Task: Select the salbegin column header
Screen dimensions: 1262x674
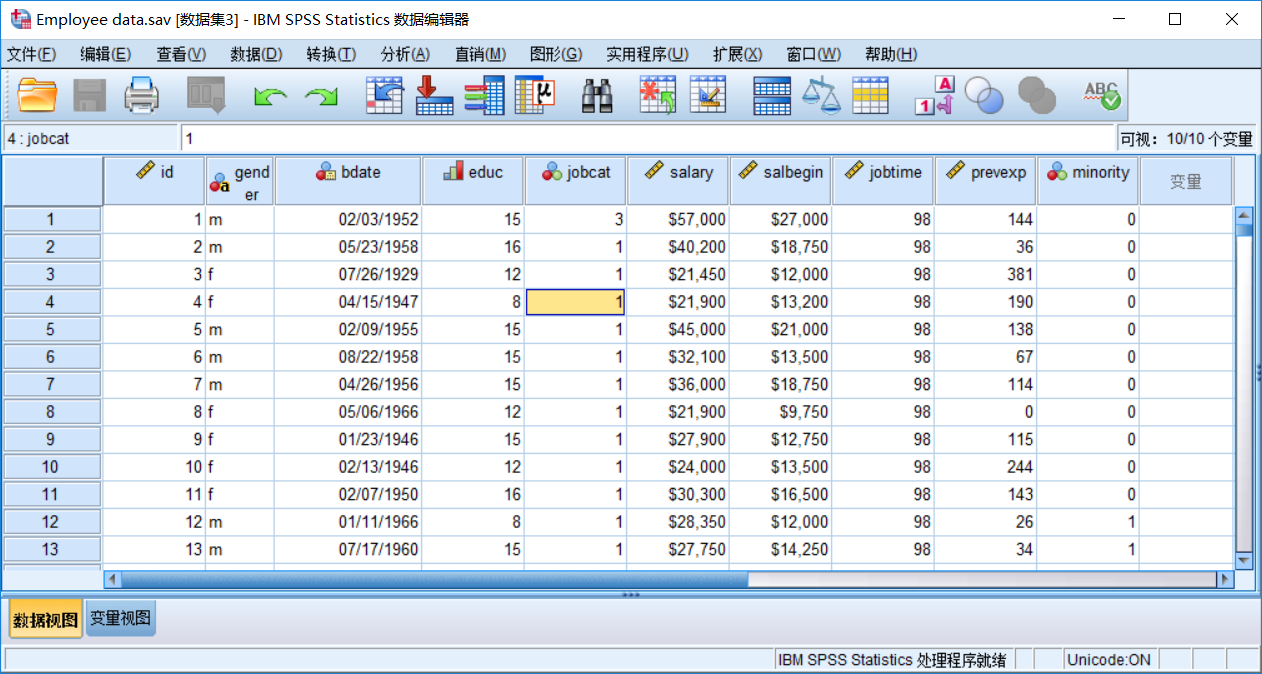Action: 781,181
